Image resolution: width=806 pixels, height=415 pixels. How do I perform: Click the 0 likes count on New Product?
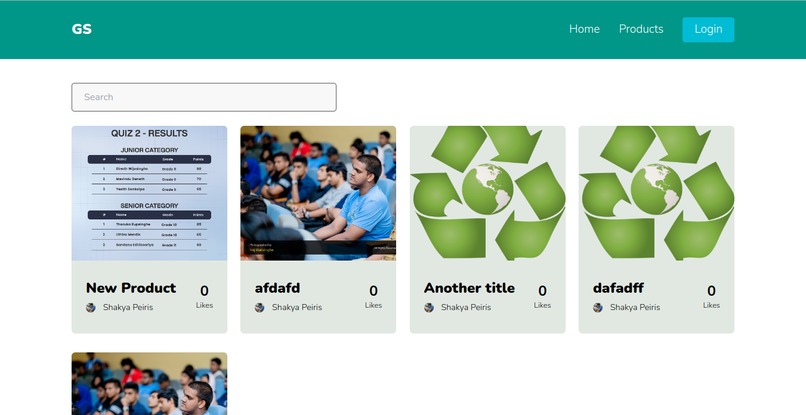[204, 291]
